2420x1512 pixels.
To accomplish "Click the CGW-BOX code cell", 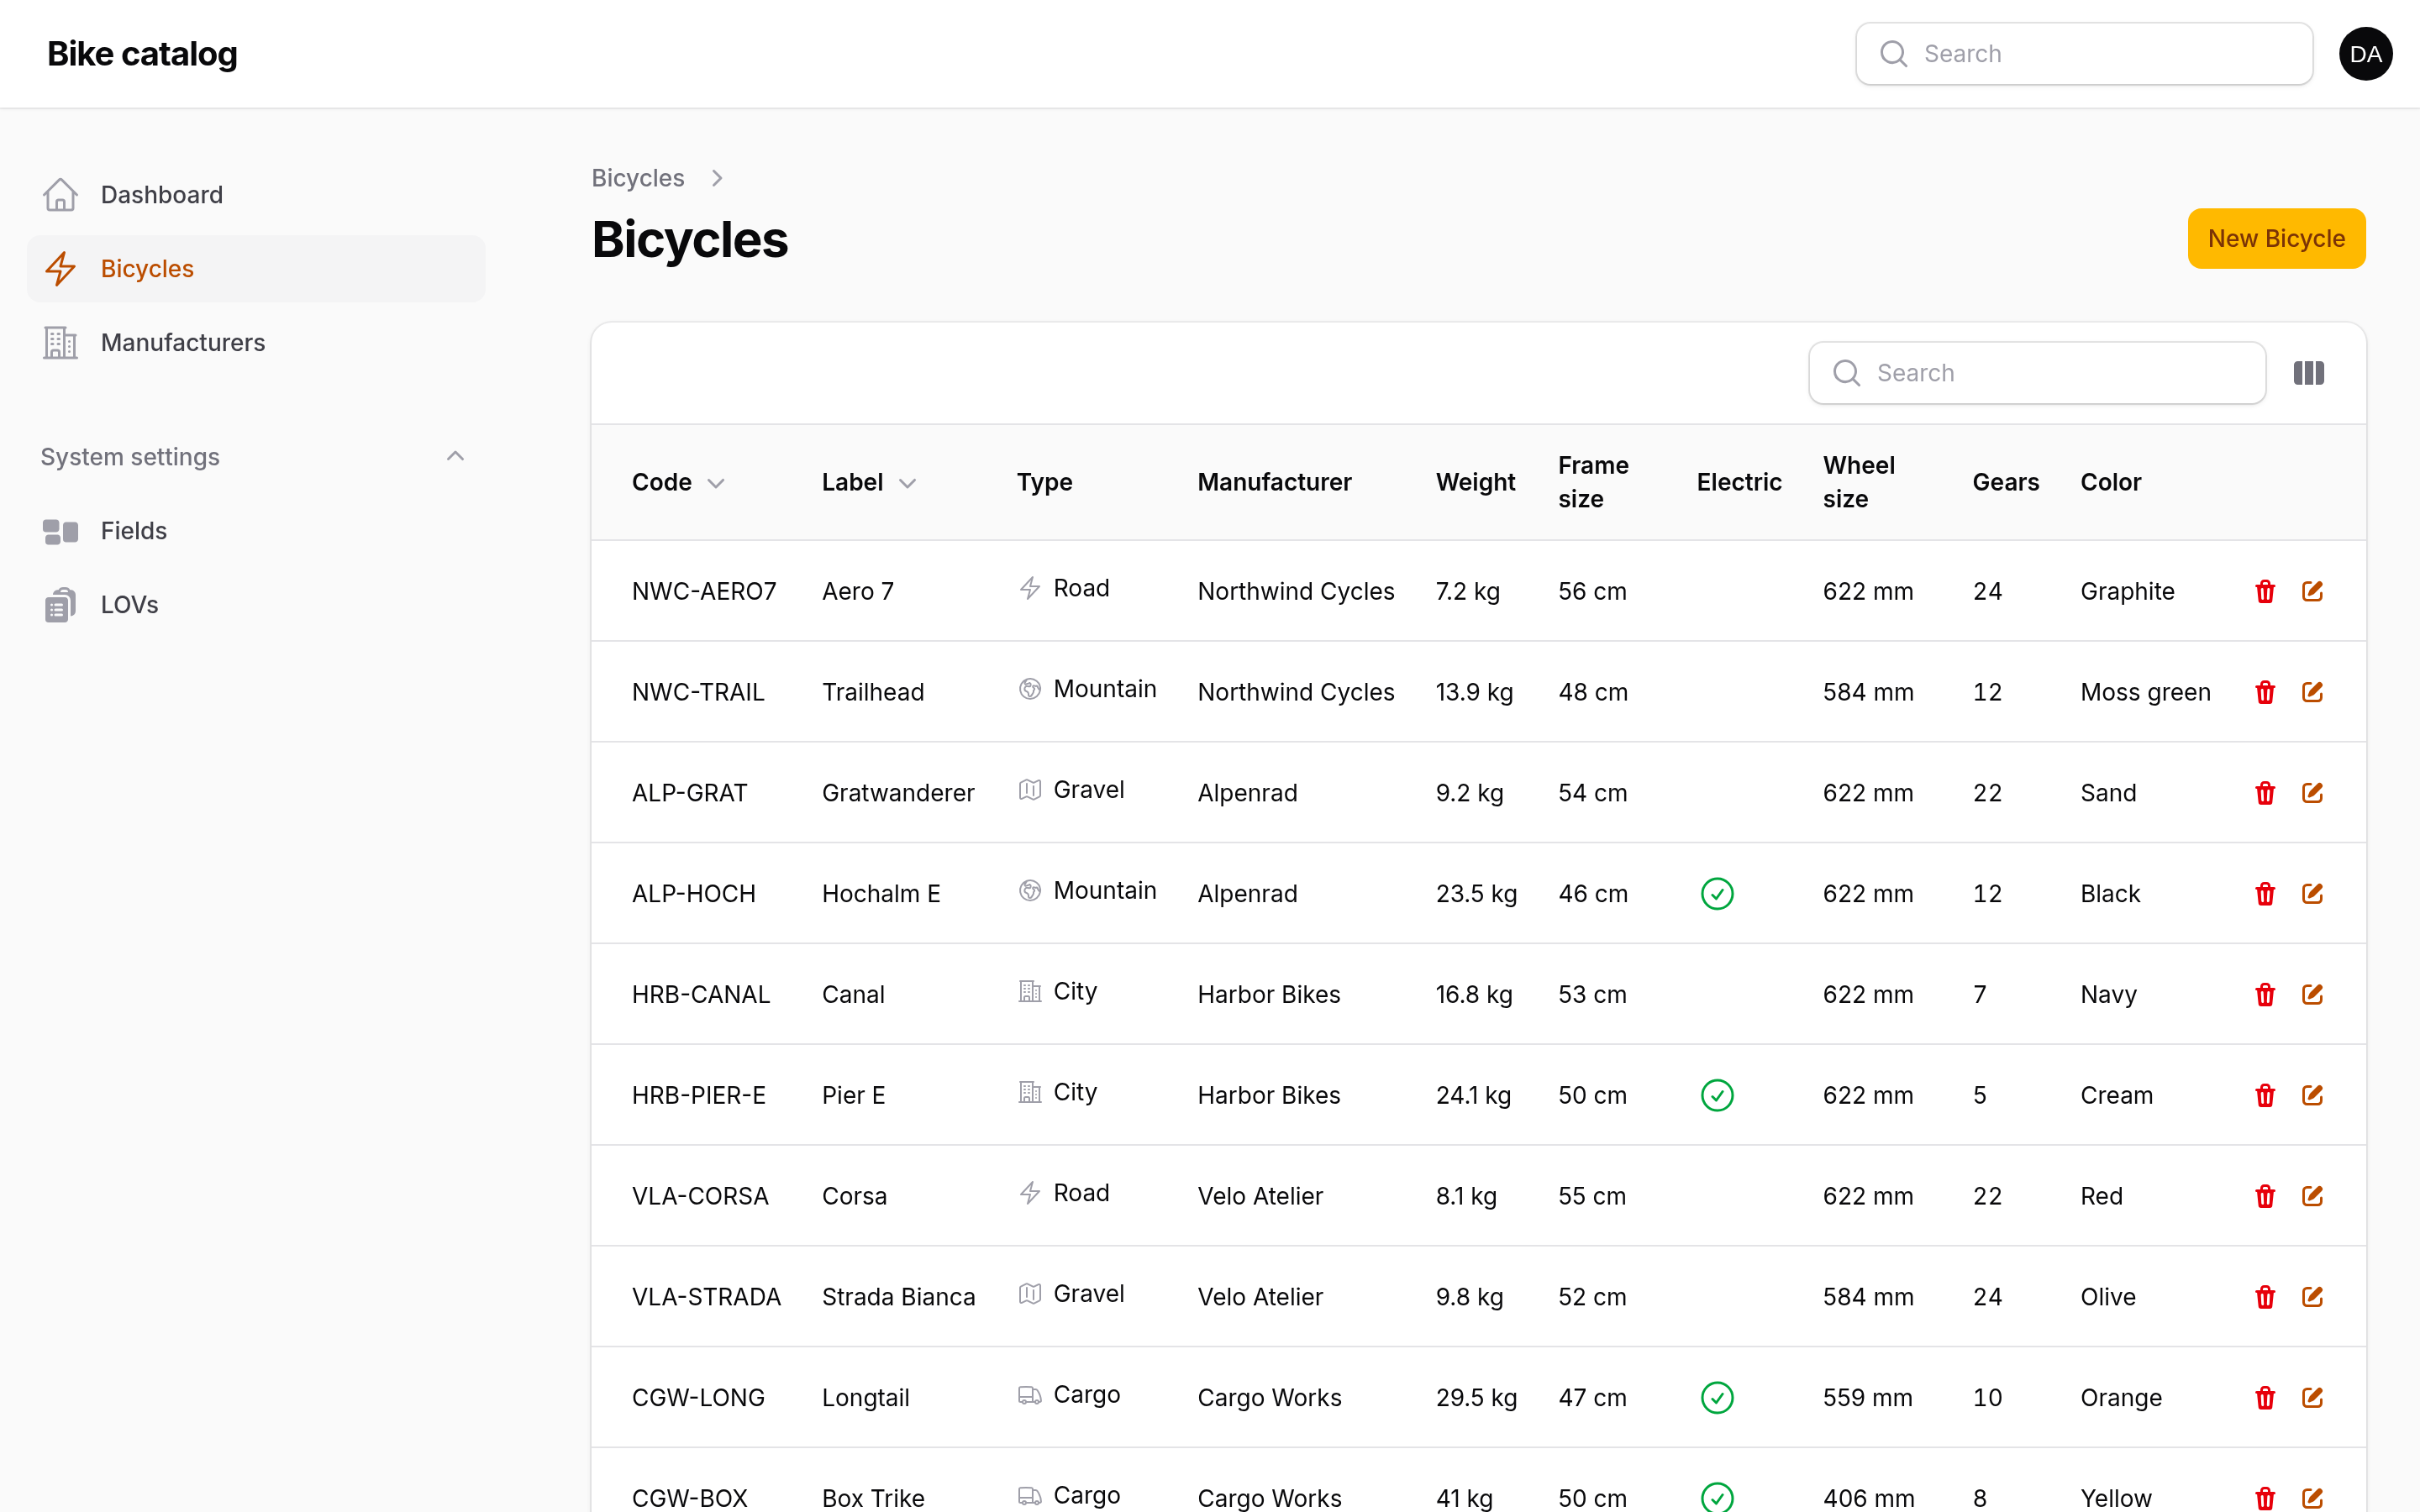I will pos(690,1499).
